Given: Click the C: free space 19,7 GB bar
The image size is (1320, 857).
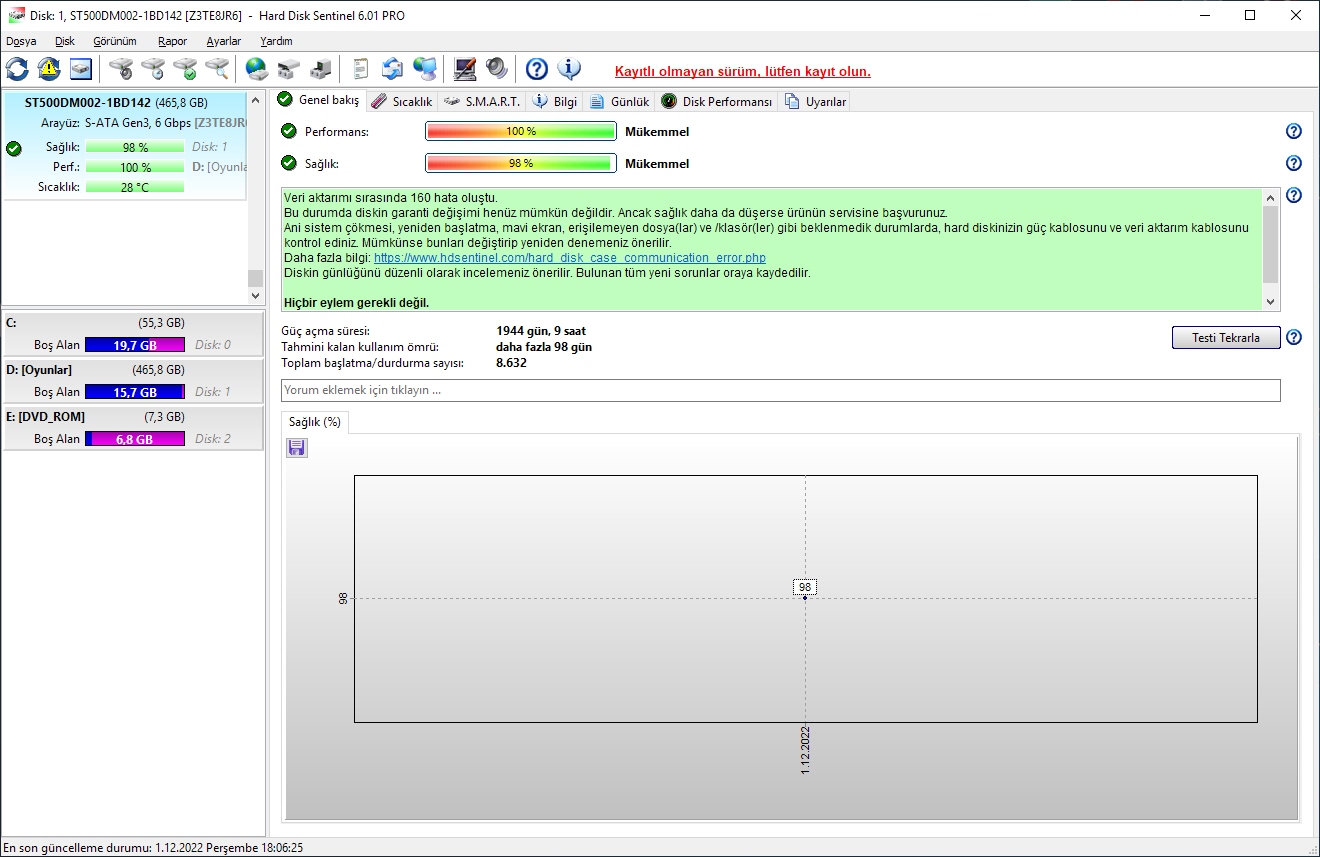Looking at the screenshot, I should click(x=135, y=345).
